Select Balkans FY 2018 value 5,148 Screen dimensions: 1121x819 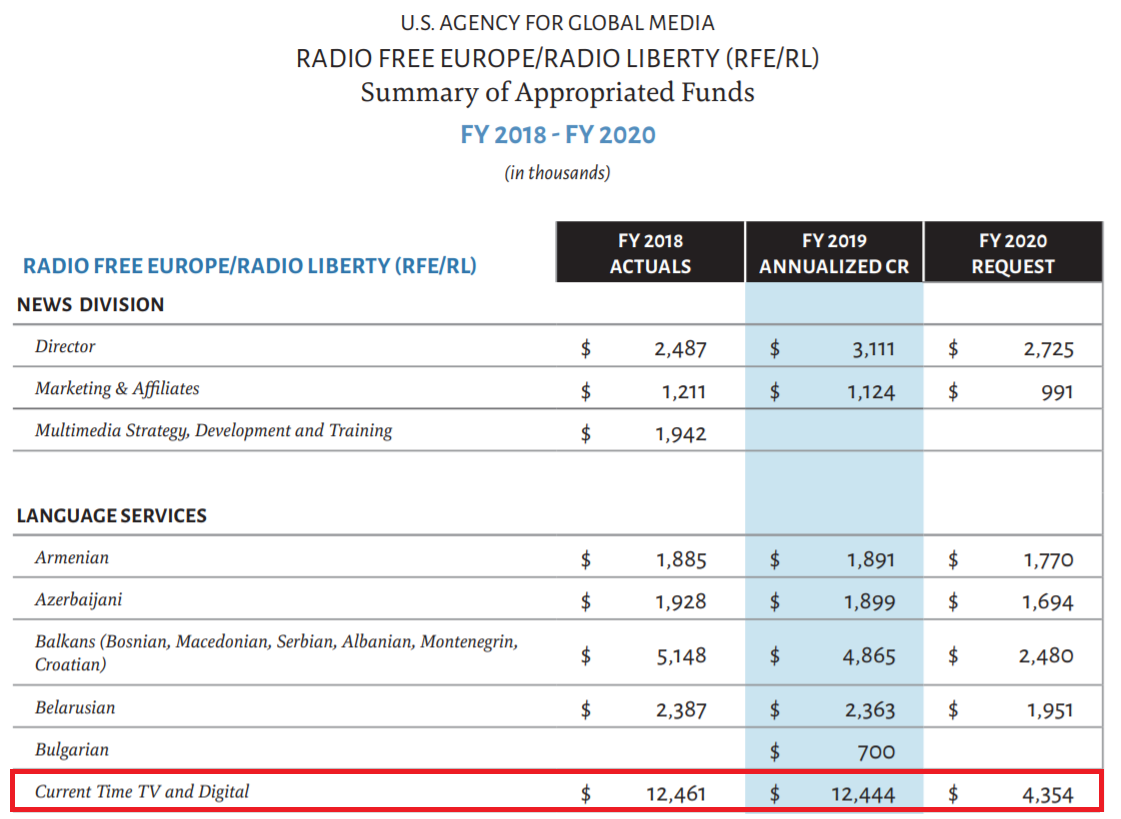coord(681,655)
